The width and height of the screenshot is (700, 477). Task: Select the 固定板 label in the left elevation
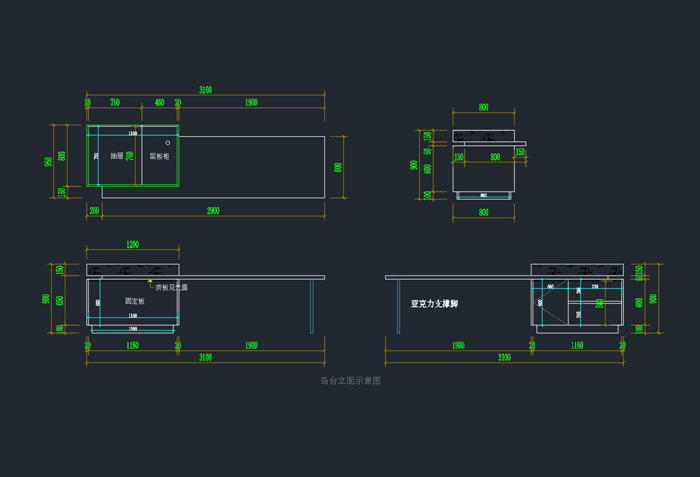[134, 300]
